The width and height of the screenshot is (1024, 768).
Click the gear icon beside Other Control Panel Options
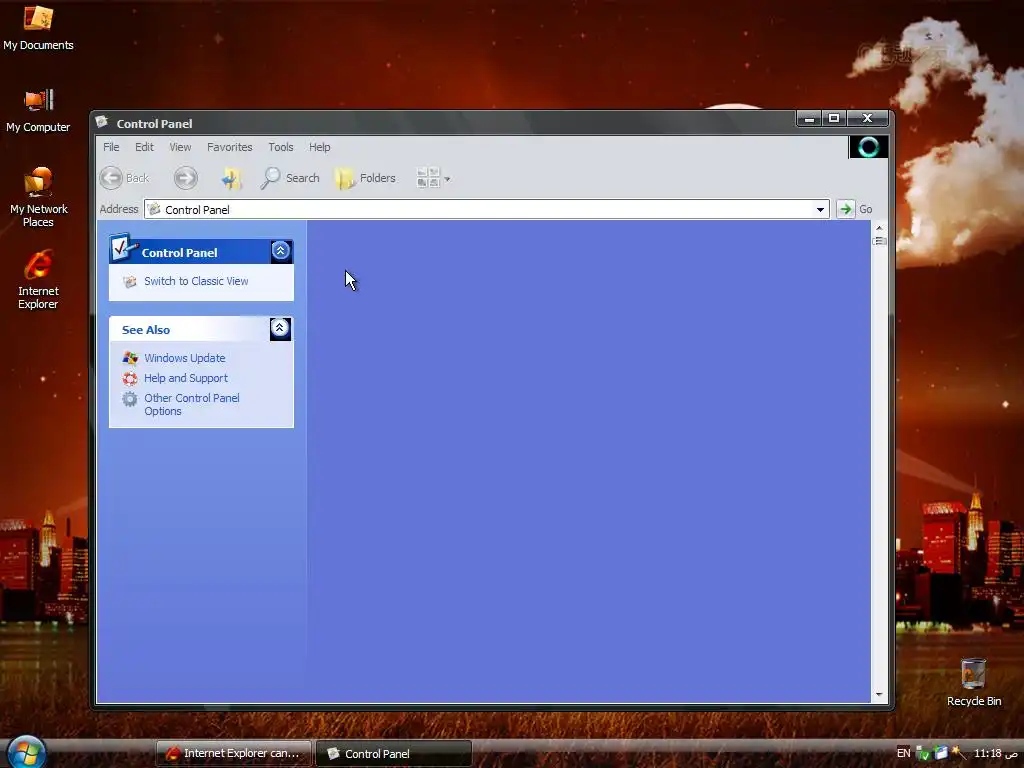pos(130,398)
